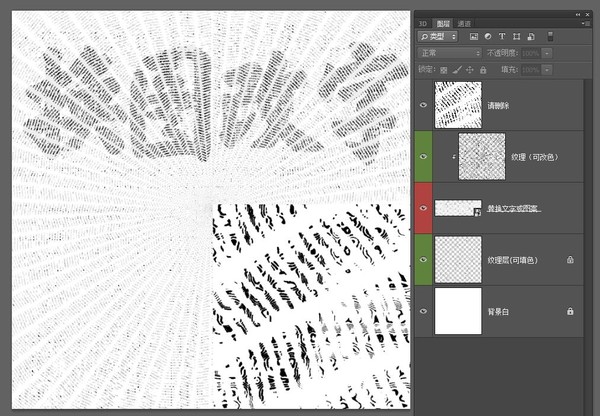The width and height of the screenshot is (600, 416).
Task: Open the 填充 fill slider arrow
Action: pos(547,70)
